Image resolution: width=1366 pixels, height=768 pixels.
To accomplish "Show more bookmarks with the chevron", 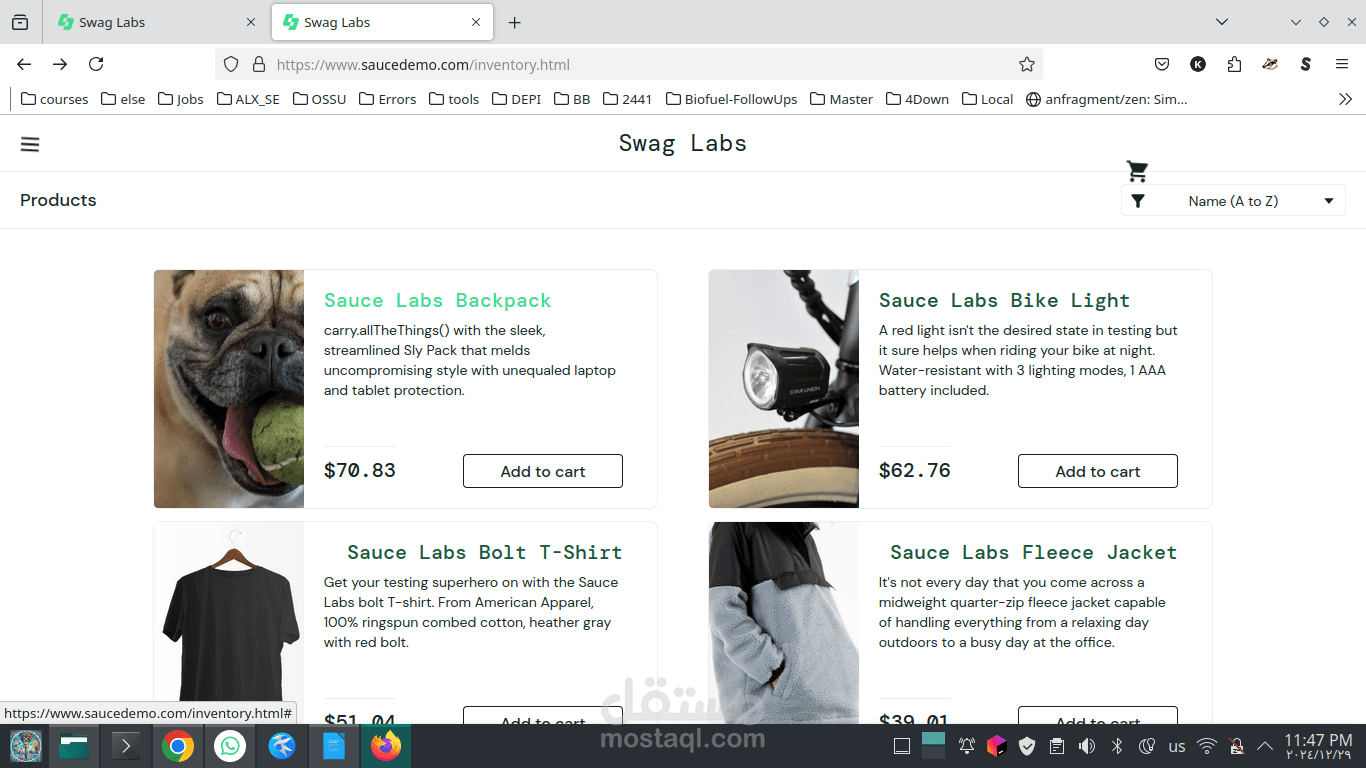I will coord(1345,99).
